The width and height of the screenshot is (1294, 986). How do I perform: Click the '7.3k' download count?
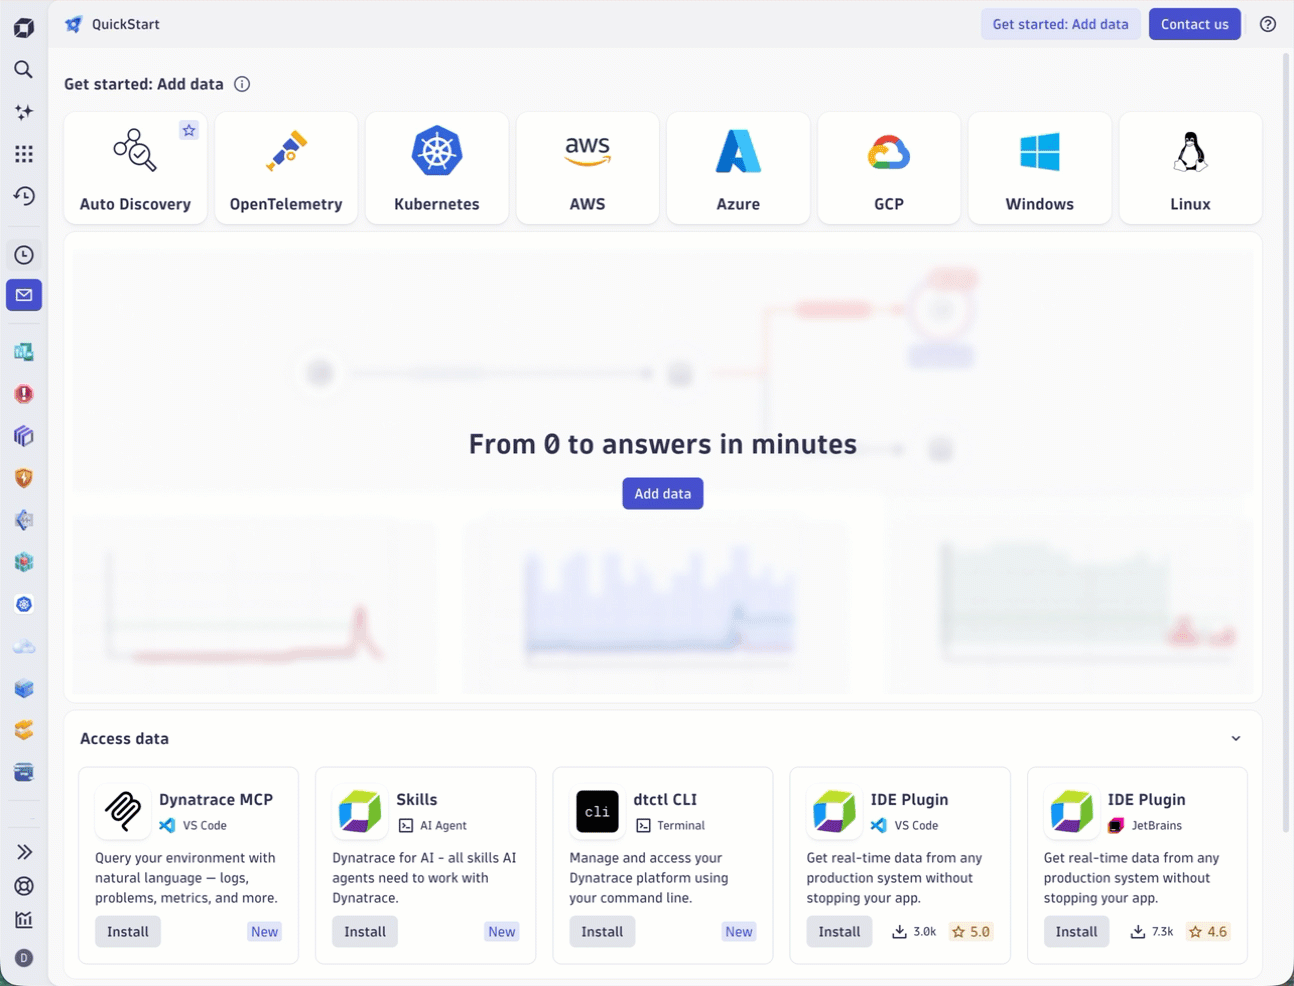(x=1152, y=931)
